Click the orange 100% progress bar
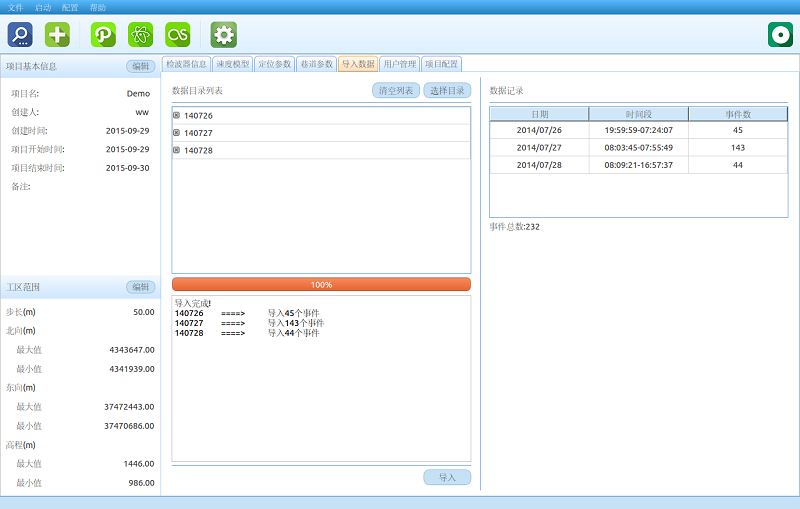The width and height of the screenshot is (800, 509). [x=321, y=284]
